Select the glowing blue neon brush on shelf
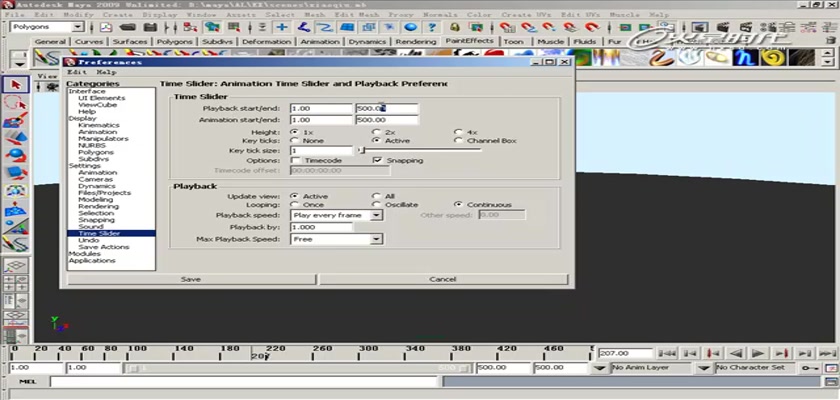840x400 pixels. point(745,57)
